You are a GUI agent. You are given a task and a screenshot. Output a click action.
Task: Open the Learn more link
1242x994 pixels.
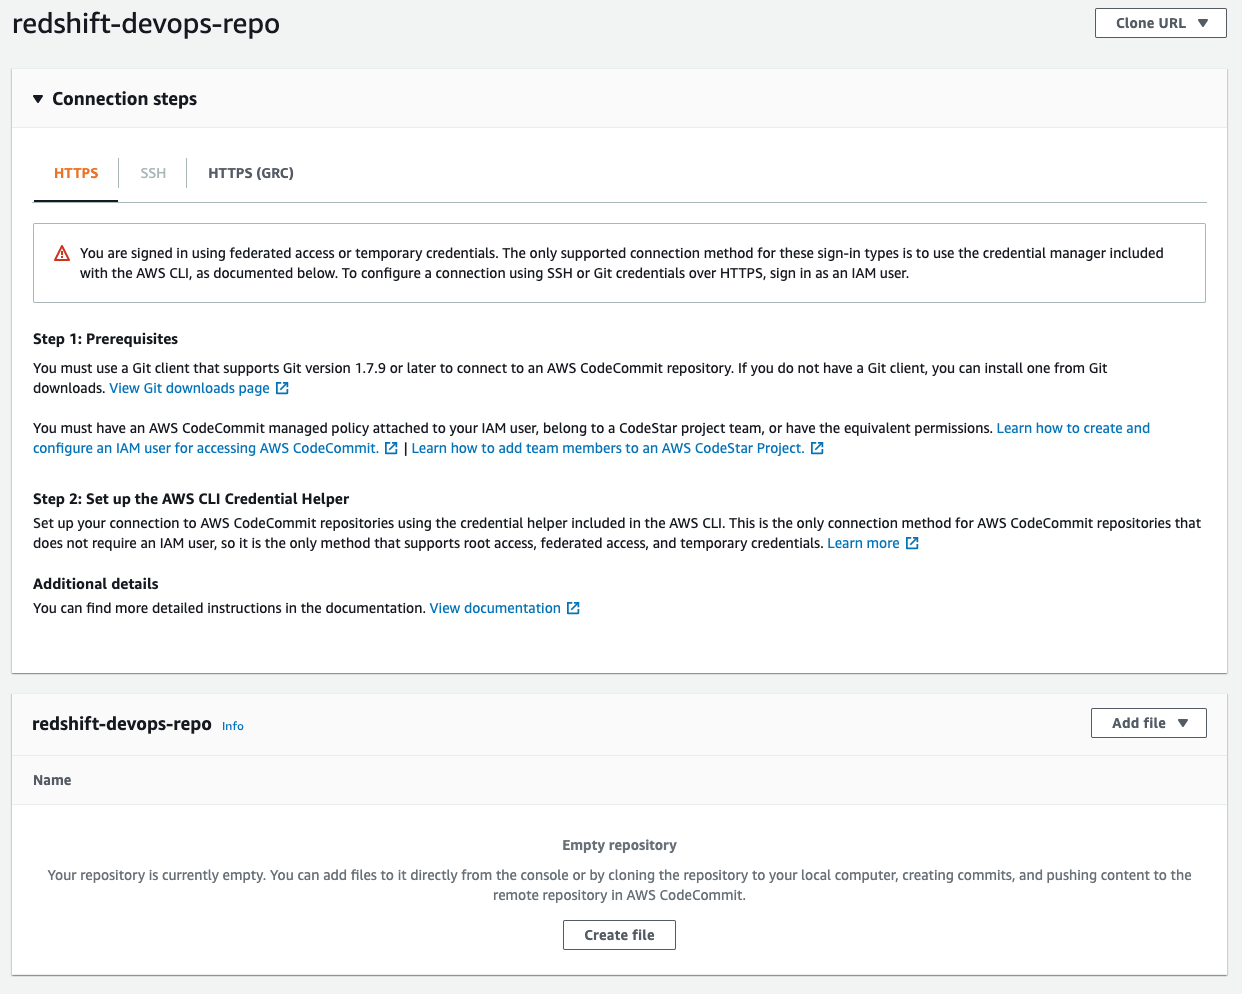[x=863, y=543]
